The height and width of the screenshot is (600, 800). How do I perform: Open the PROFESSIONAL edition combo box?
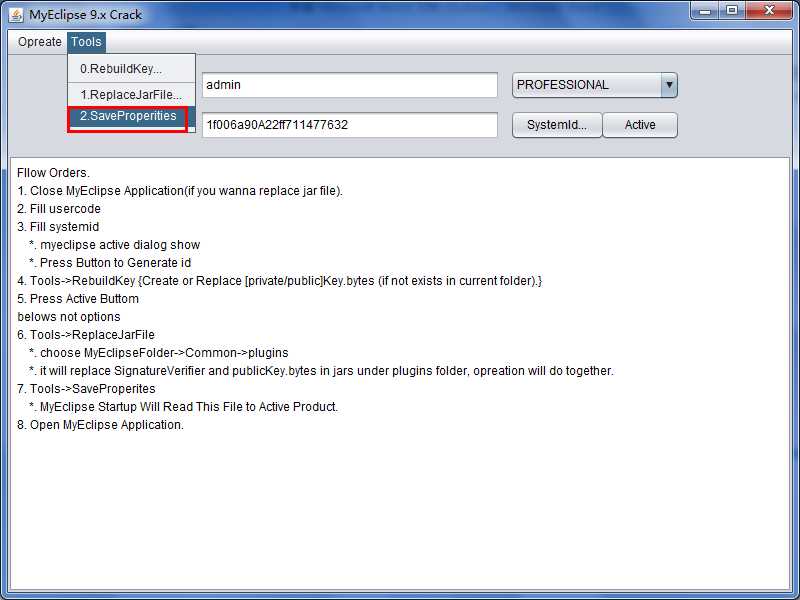[x=595, y=85]
